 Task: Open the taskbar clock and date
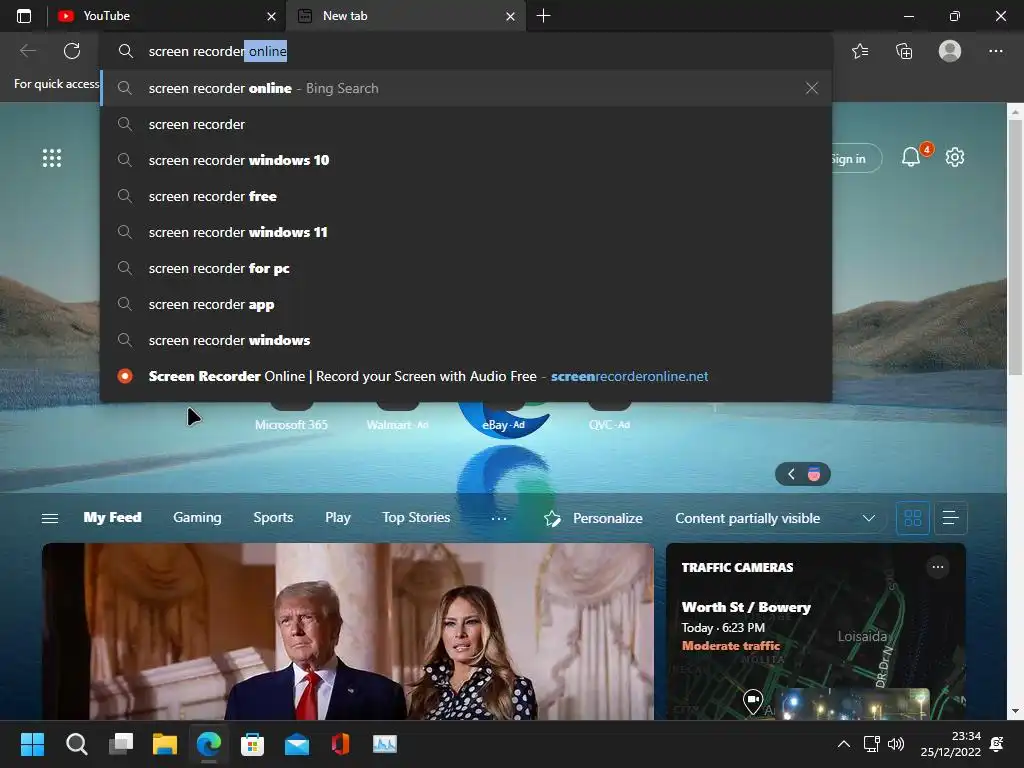tap(950, 744)
